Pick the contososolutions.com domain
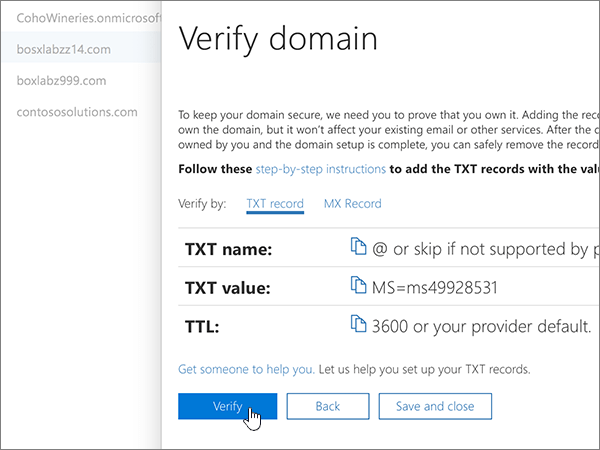This screenshot has height=450, width=600. [77, 112]
